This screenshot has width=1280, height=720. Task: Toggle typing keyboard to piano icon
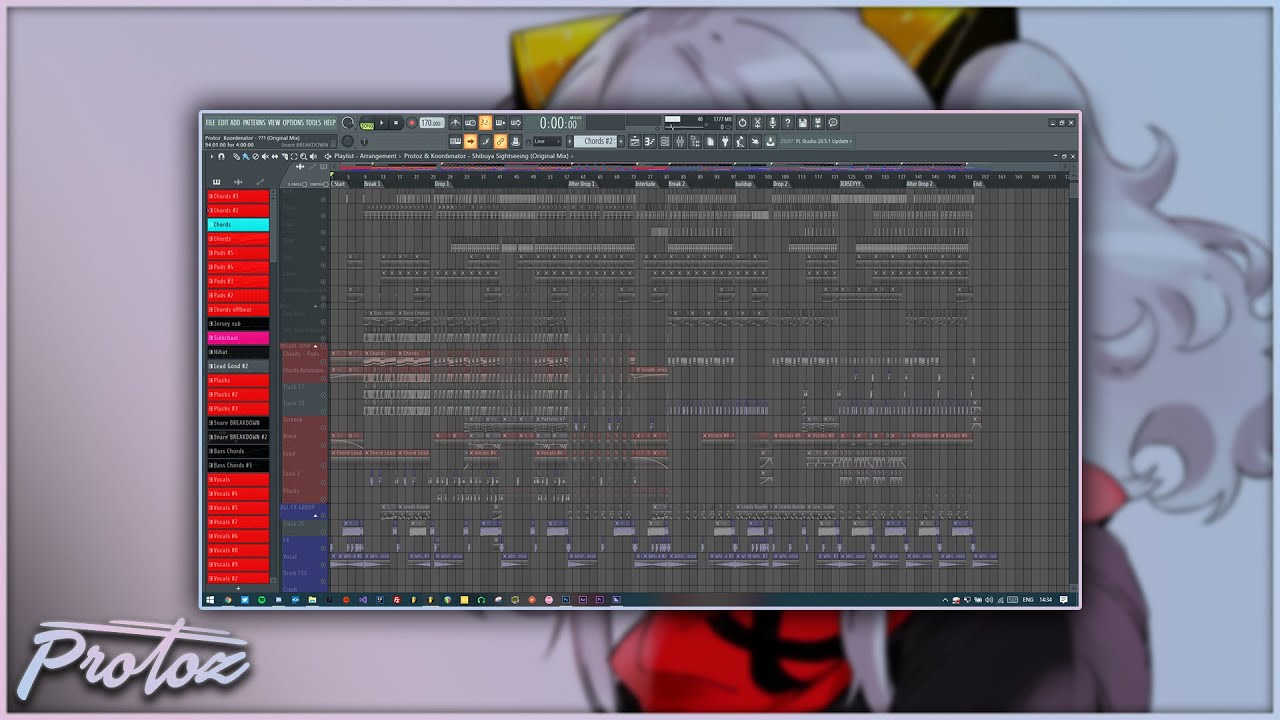[x=455, y=141]
